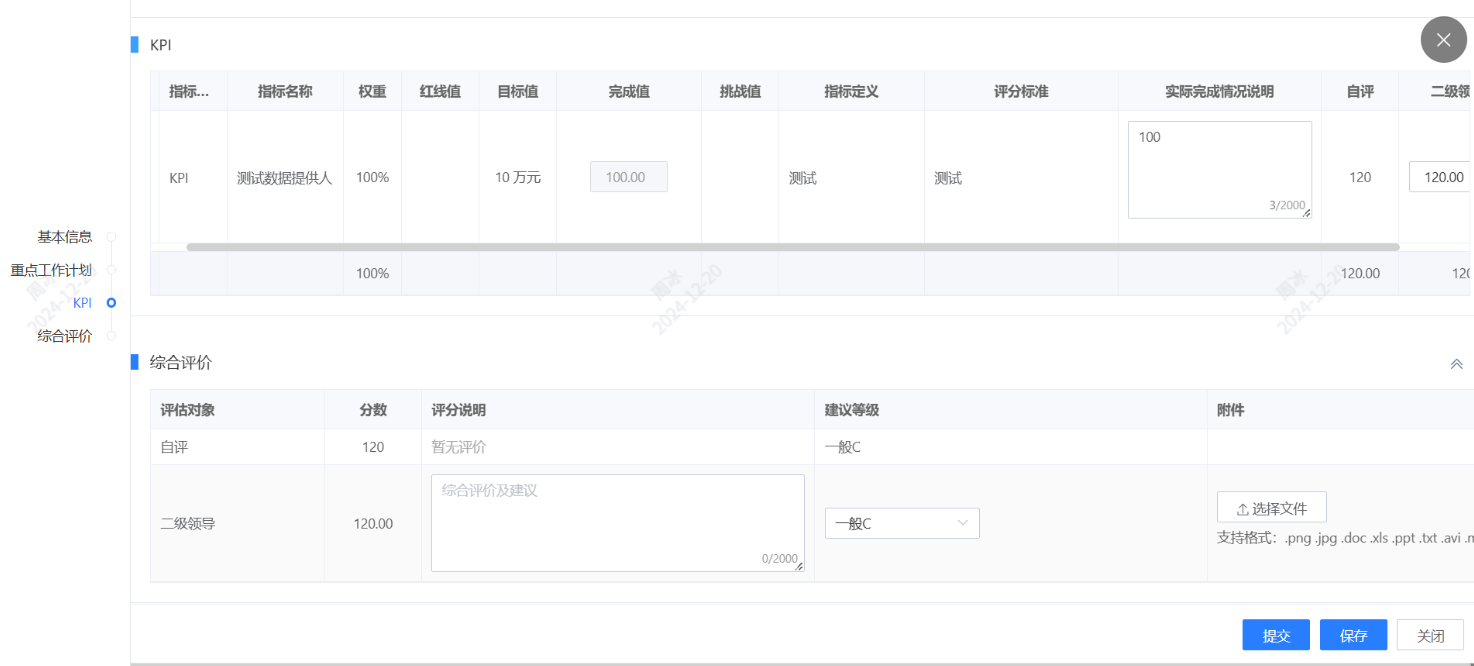Click the 评分标准 column header
The width and height of the screenshot is (1474, 666).
click(x=1020, y=92)
